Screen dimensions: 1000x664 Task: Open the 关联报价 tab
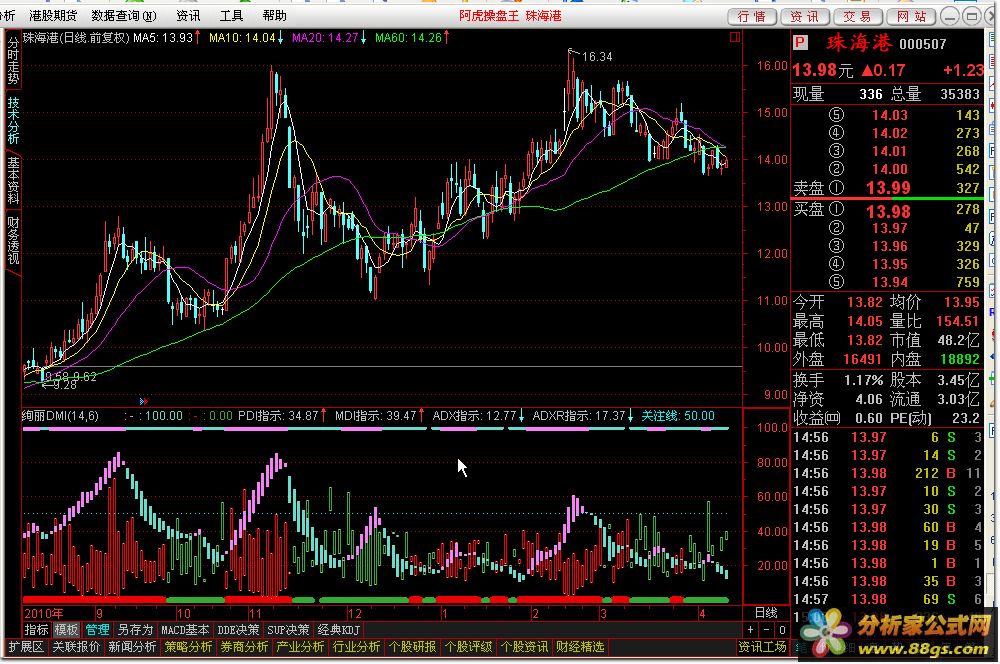[76, 647]
